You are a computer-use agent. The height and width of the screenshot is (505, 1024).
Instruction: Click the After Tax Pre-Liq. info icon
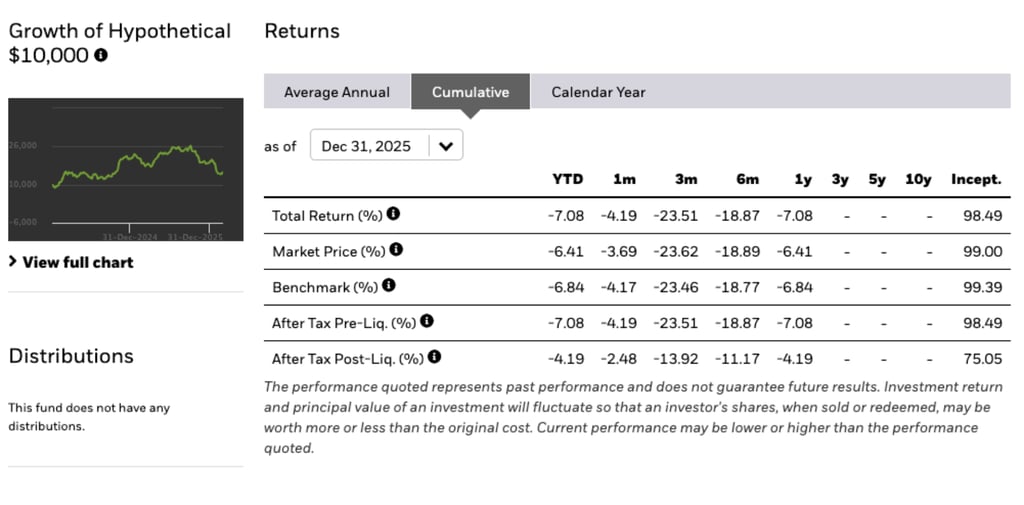coord(427,321)
